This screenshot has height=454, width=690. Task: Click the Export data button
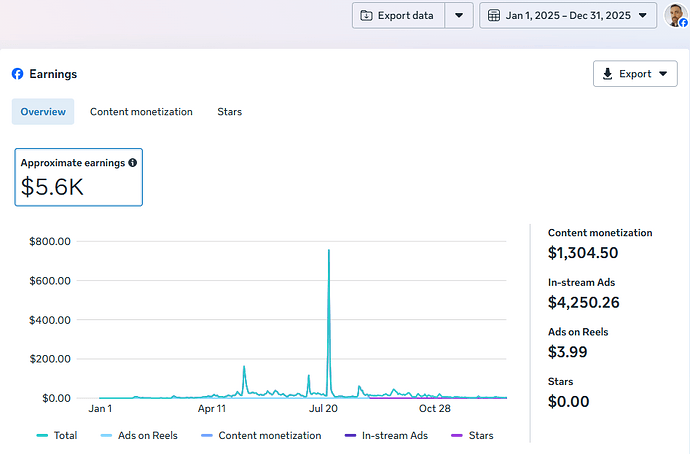point(398,15)
